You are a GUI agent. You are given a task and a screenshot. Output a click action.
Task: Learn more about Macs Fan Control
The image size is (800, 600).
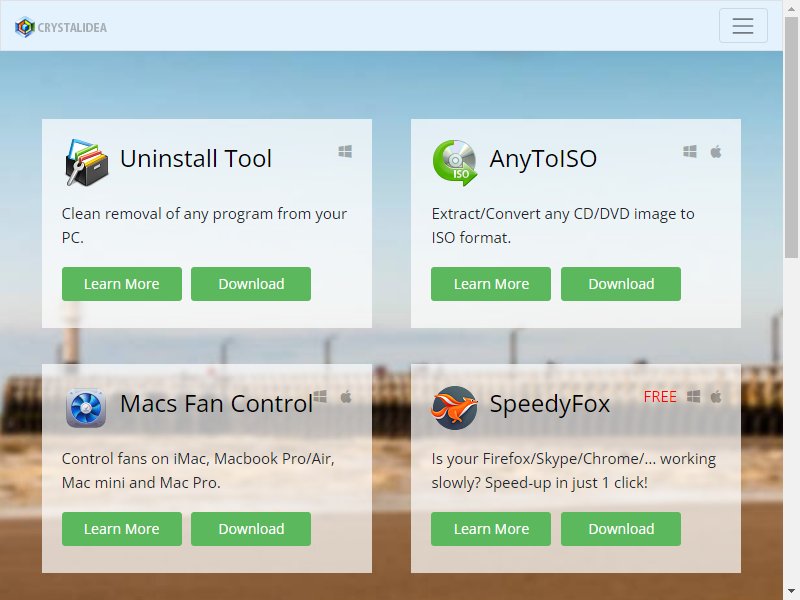click(122, 529)
